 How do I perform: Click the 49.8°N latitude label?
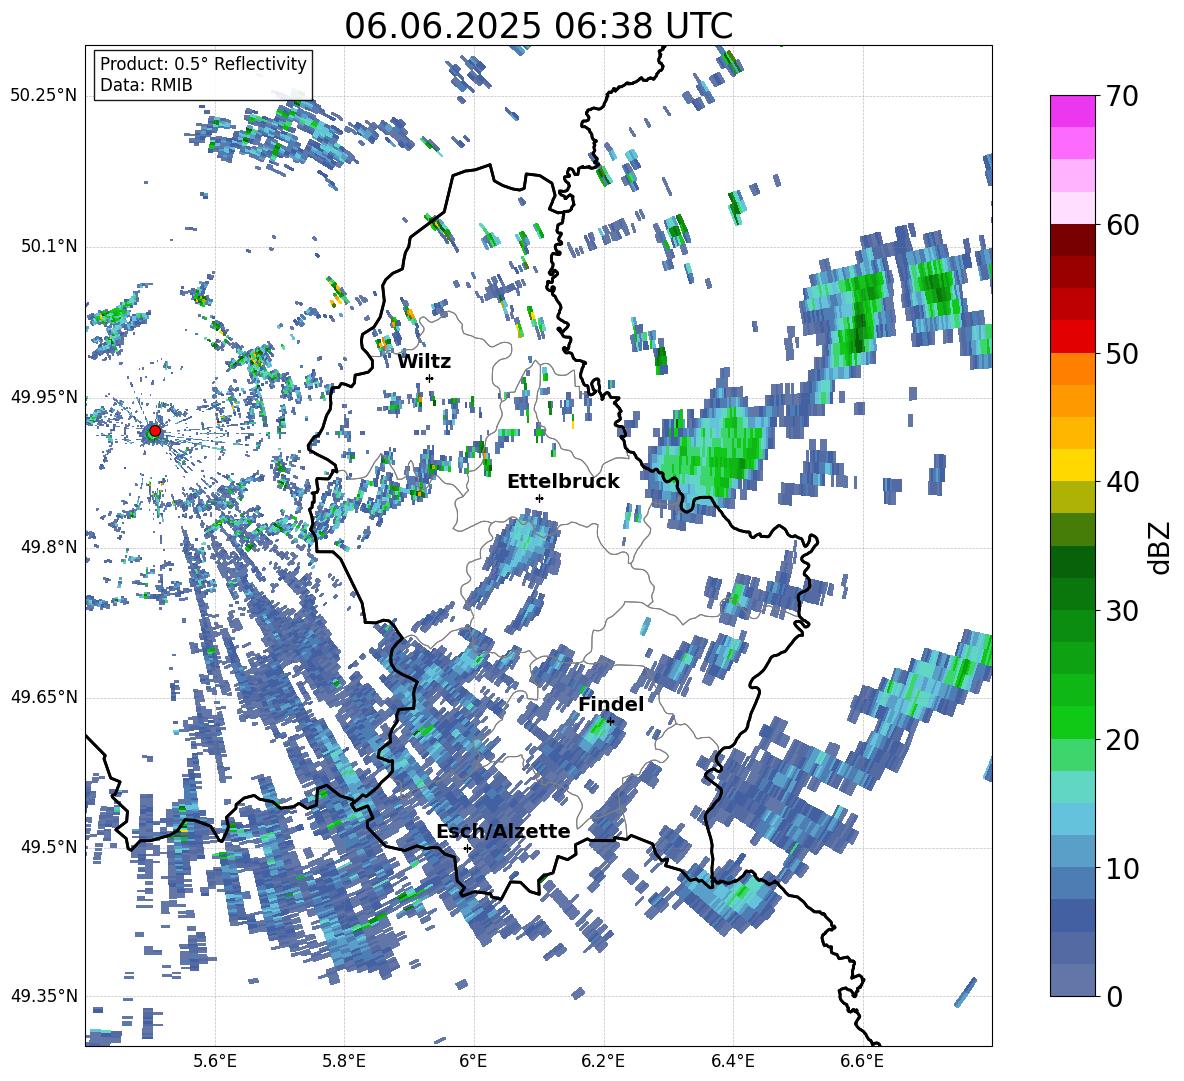click(x=48, y=547)
